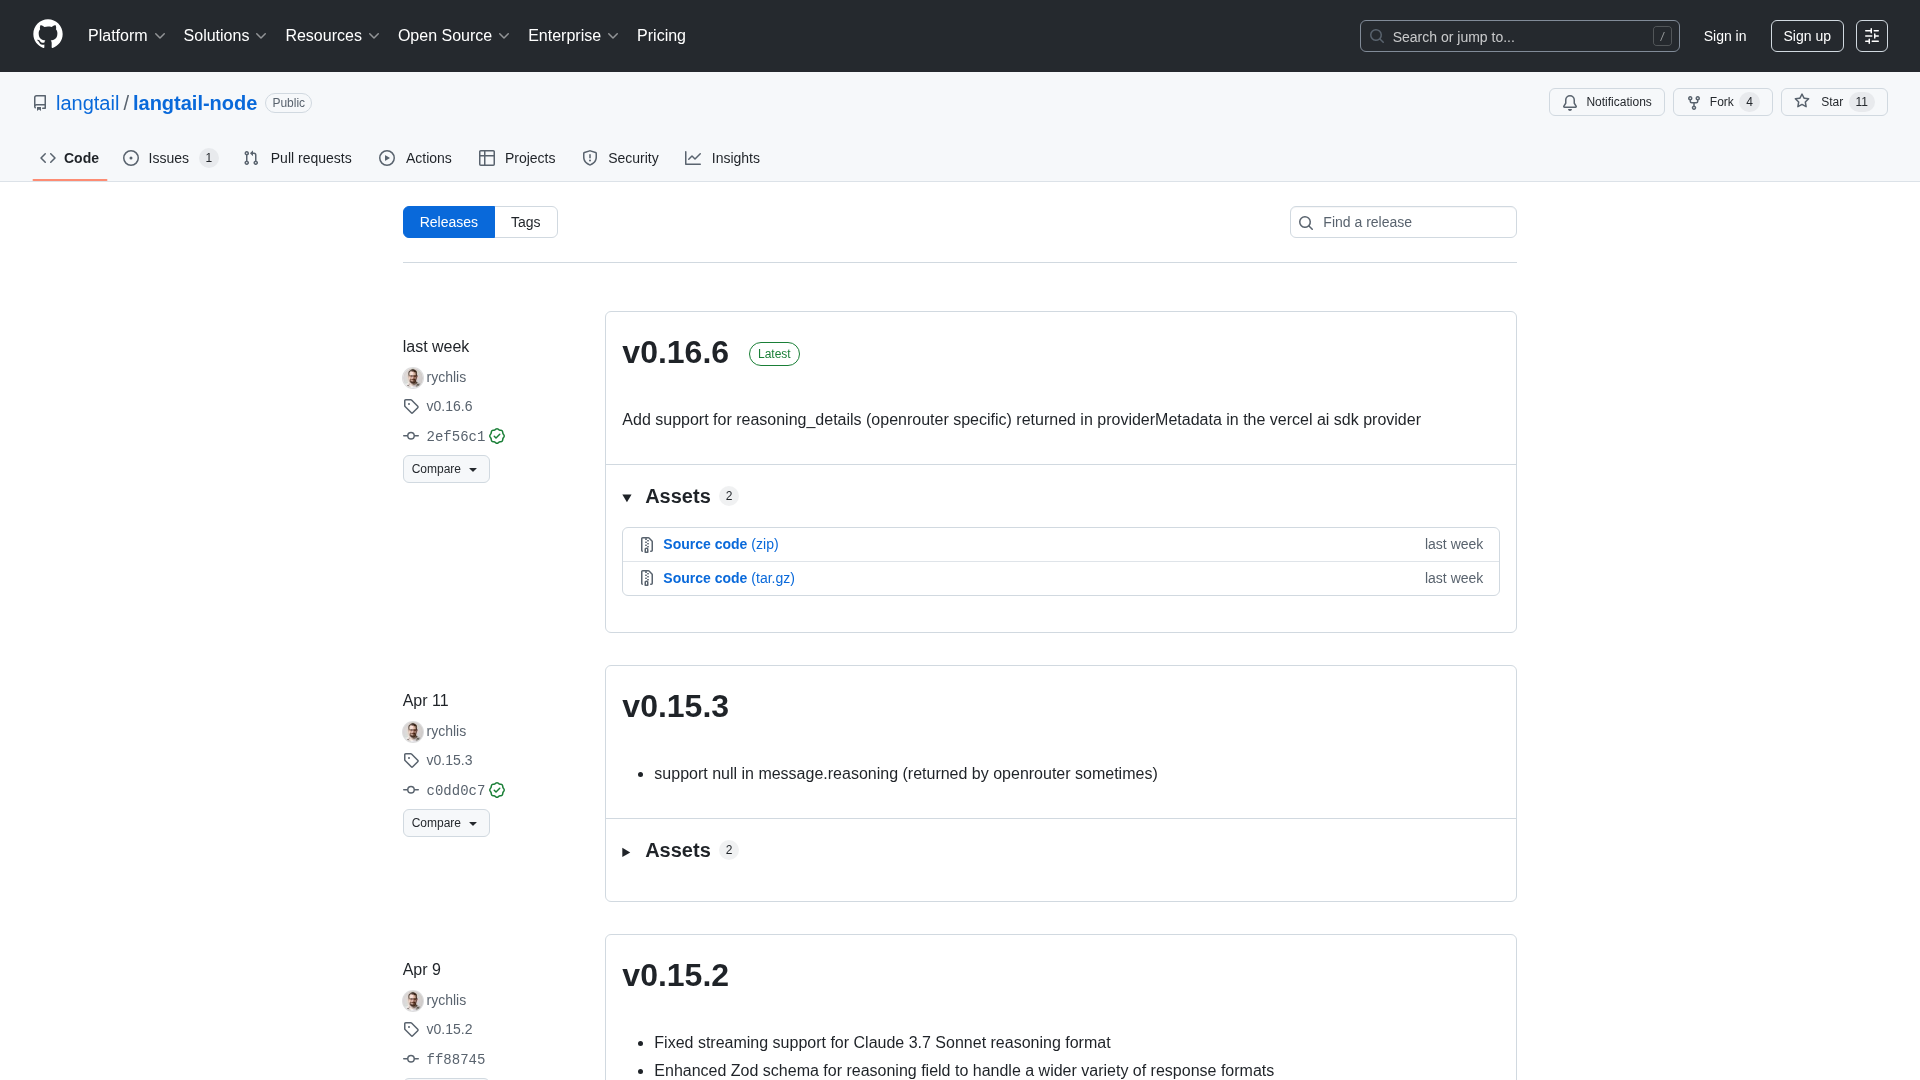Click the Sign up button
The width and height of the screenshot is (1920, 1080).
pos(1806,36)
